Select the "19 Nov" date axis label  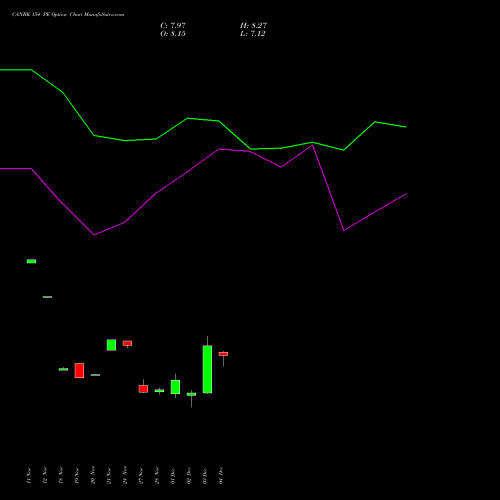coord(77,475)
